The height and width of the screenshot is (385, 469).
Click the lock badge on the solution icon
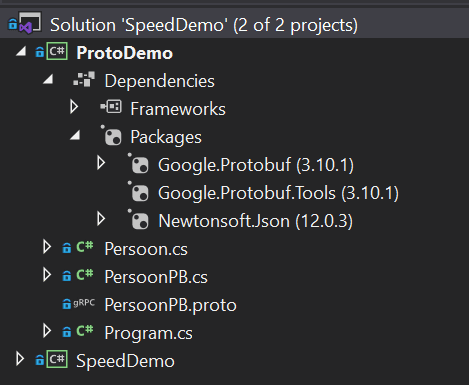[13, 24]
